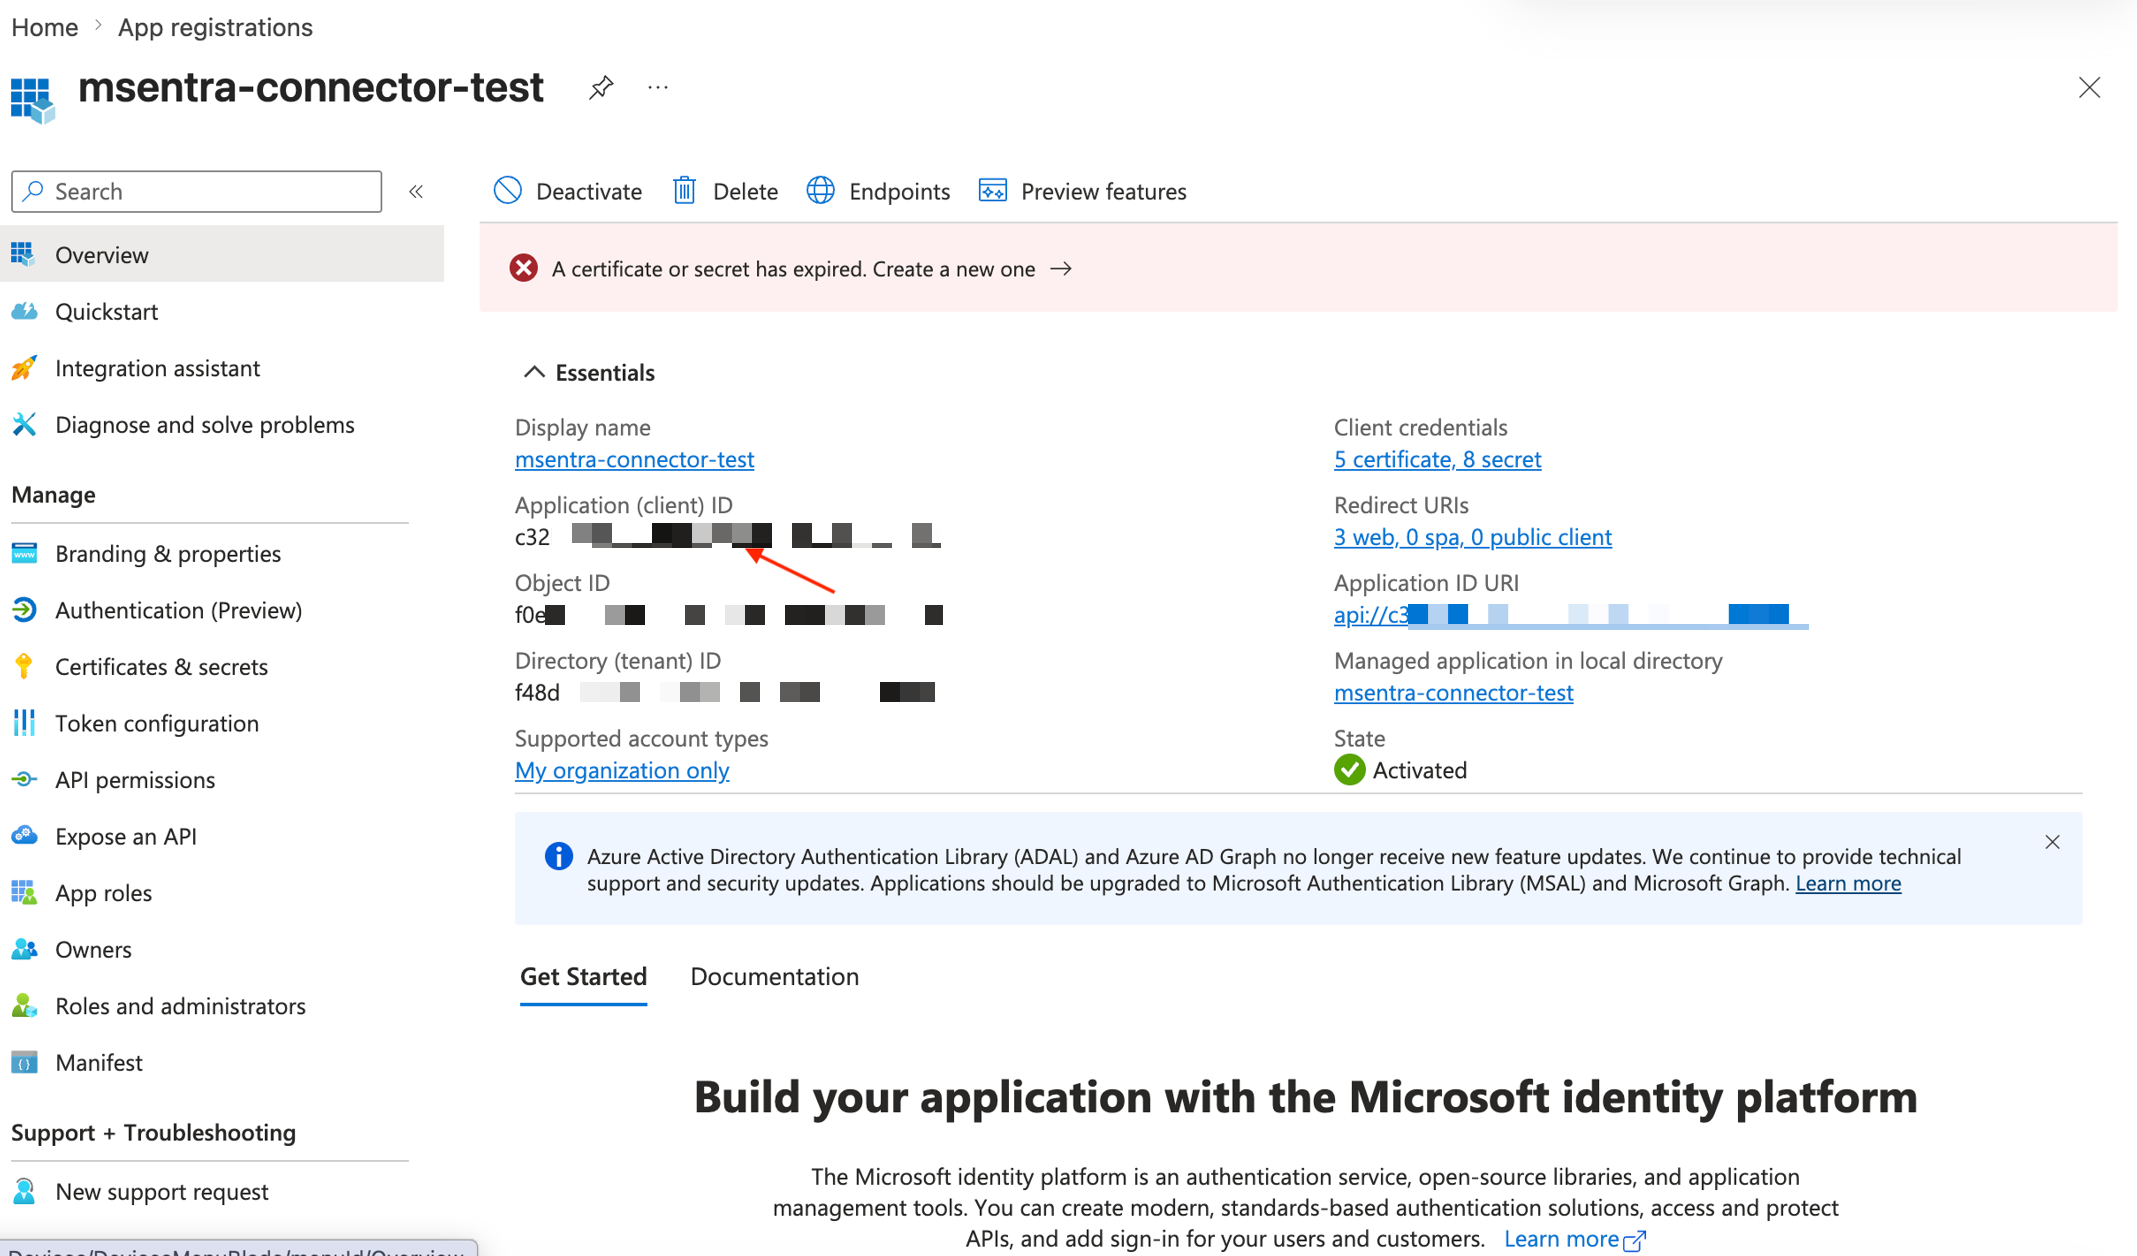Open the managed application msentra-connector-test link
The height and width of the screenshot is (1256, 2137).
pyautogui.click(x=1453, y=692)
